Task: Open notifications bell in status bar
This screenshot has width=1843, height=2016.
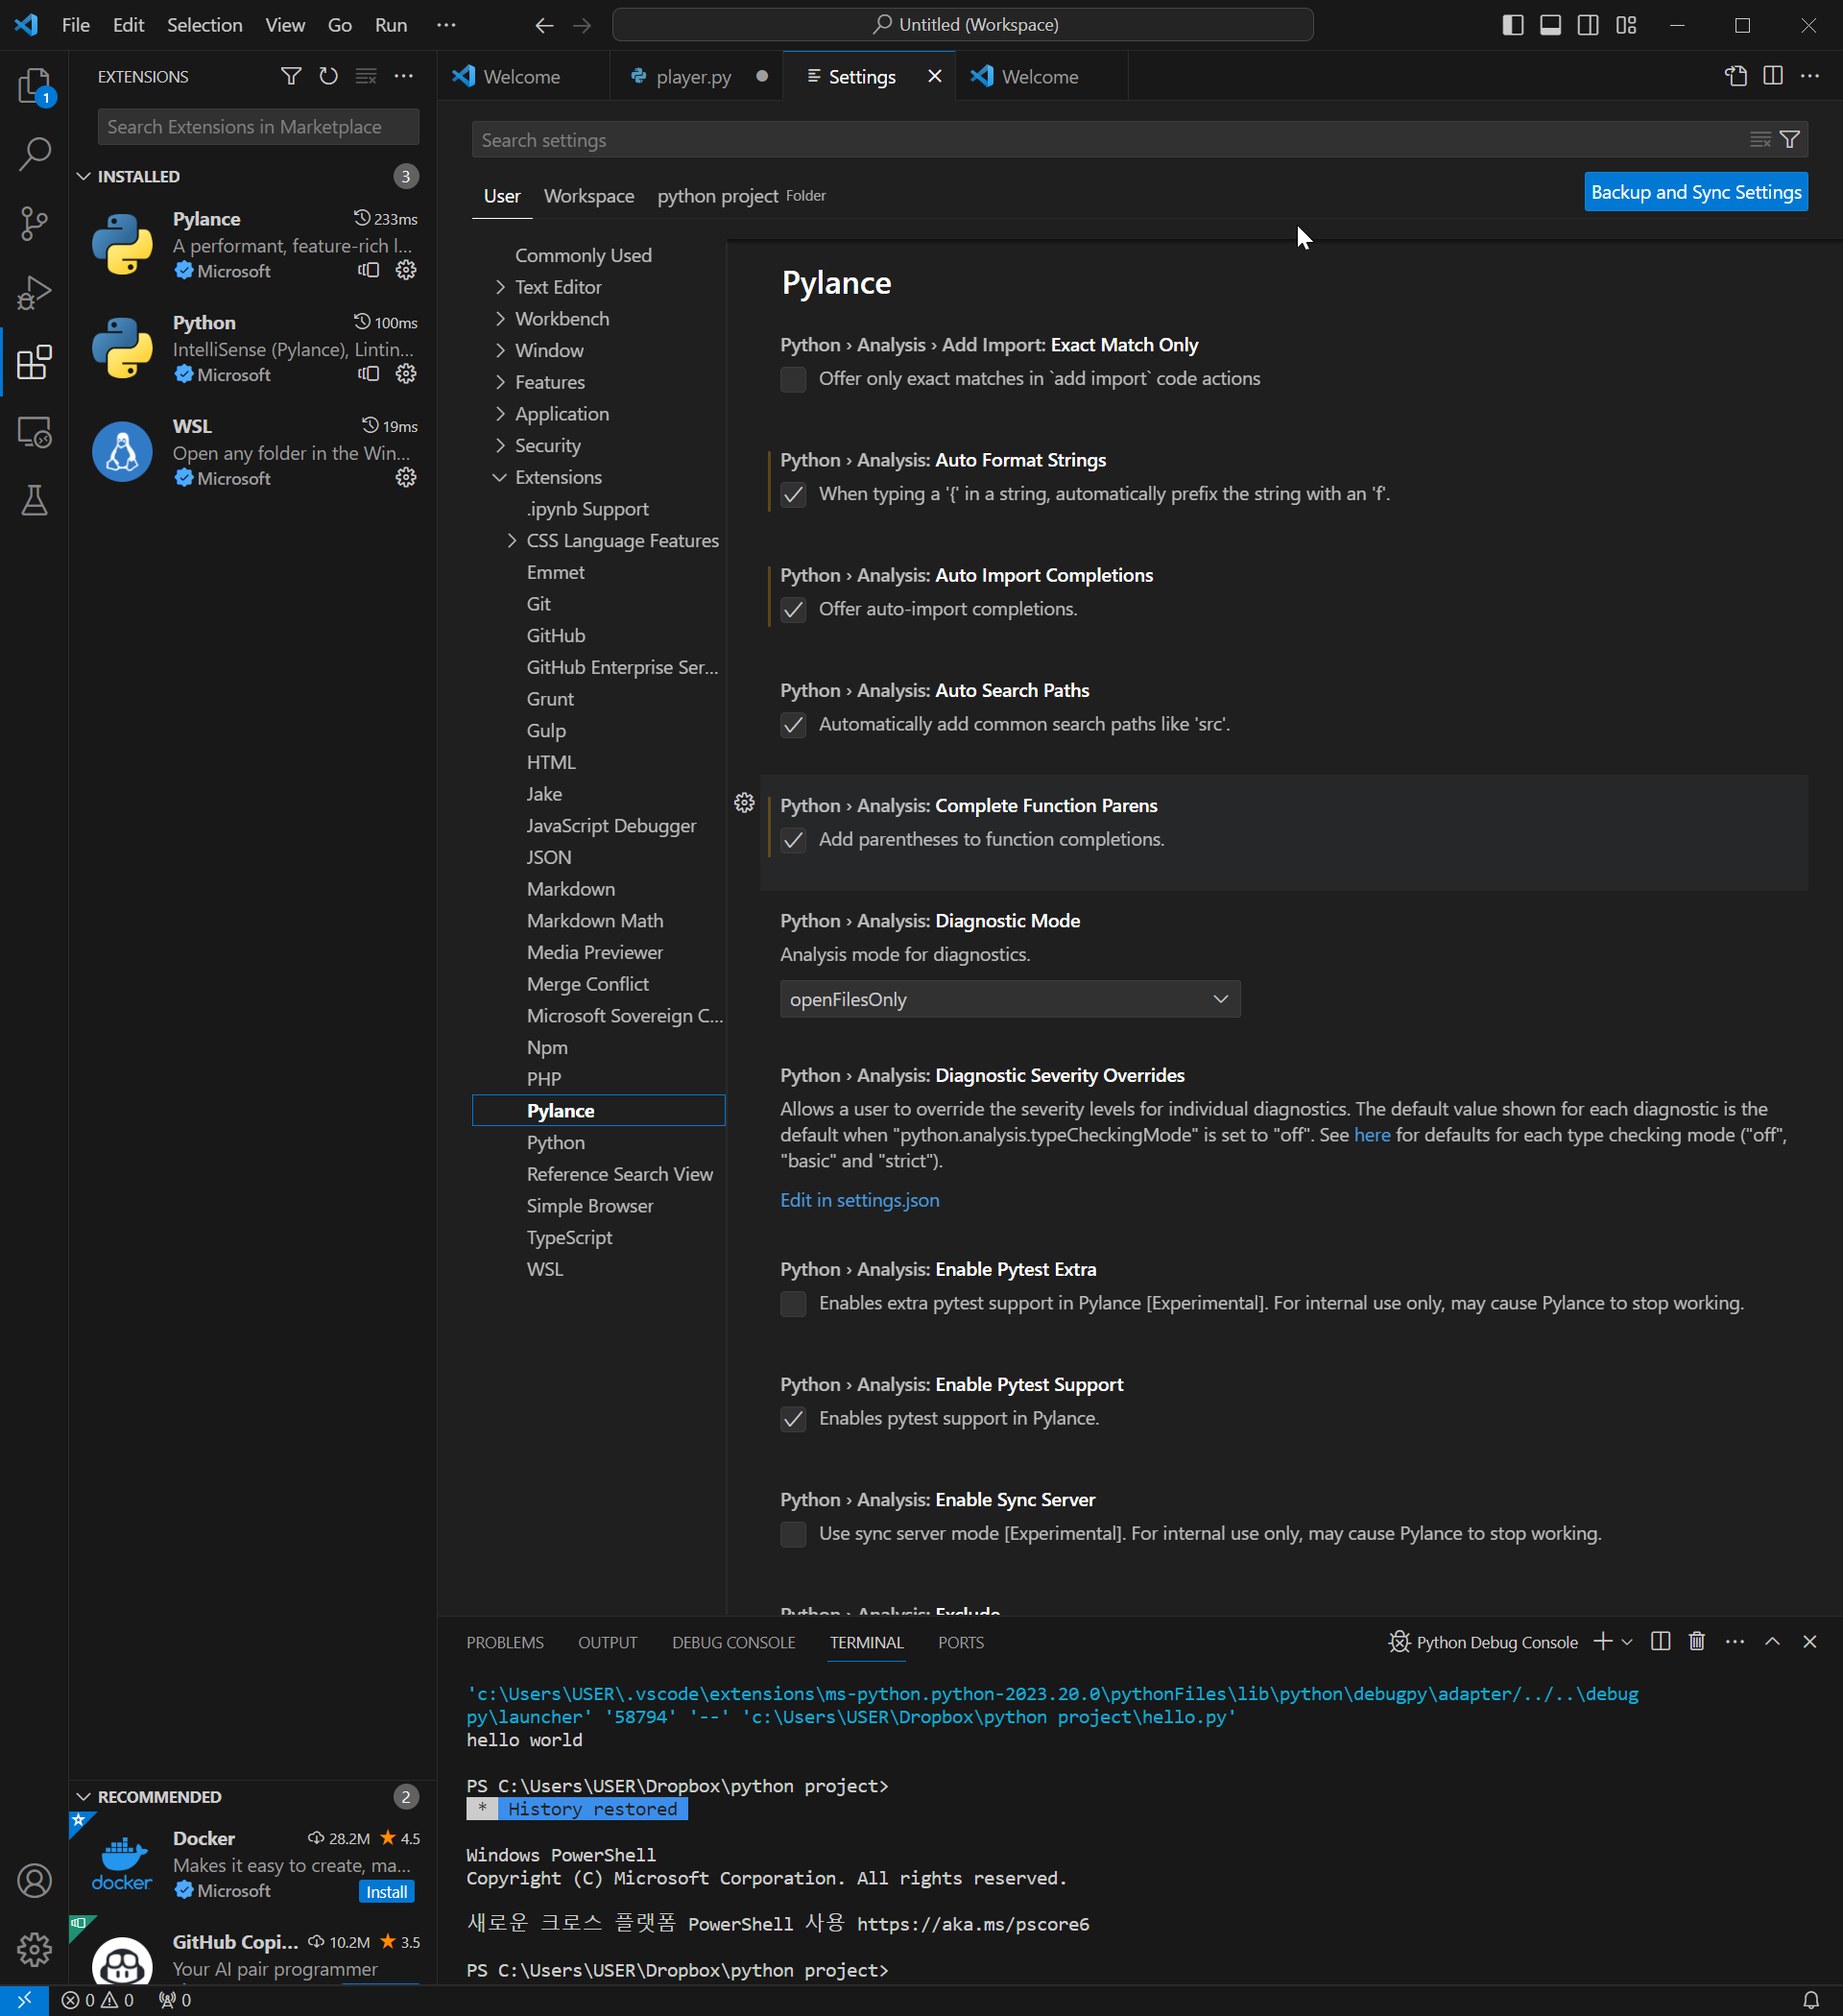Action: coord(1811,2000)
